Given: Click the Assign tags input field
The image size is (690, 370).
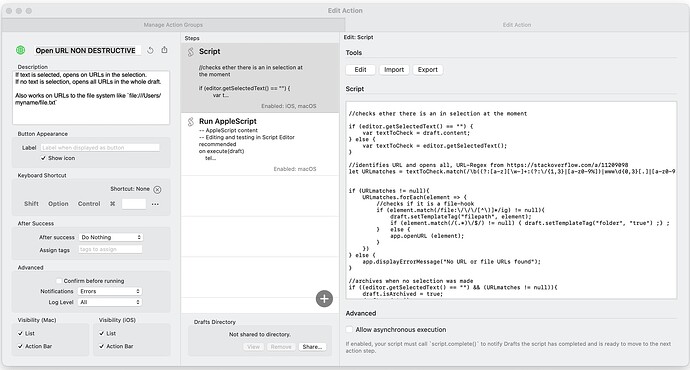Looking at the screenshot, I should coord(110,249).
